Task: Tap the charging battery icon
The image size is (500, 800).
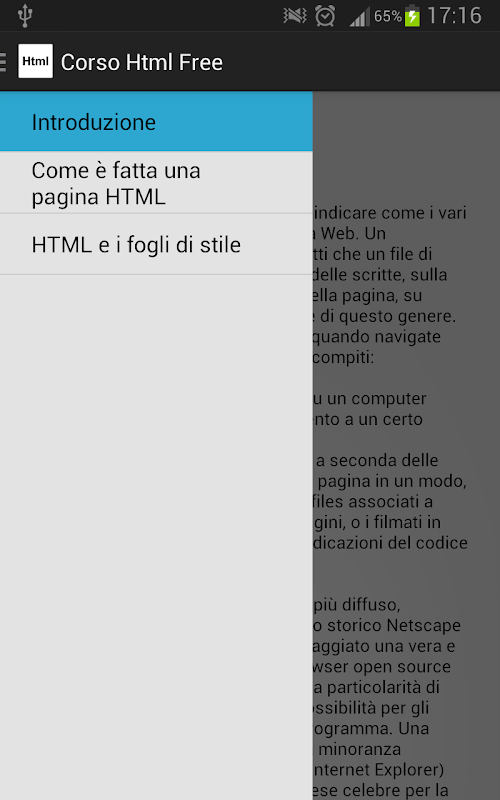Action: tap(412, 16)
